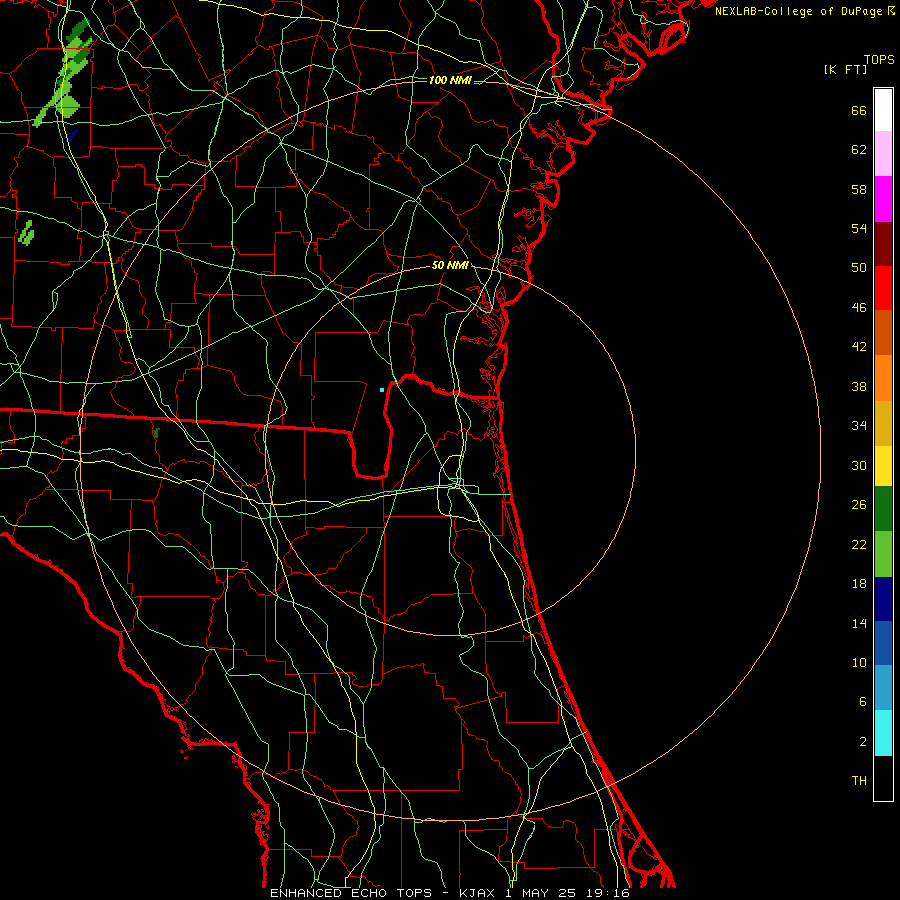Click the '50' legend value

859,268
